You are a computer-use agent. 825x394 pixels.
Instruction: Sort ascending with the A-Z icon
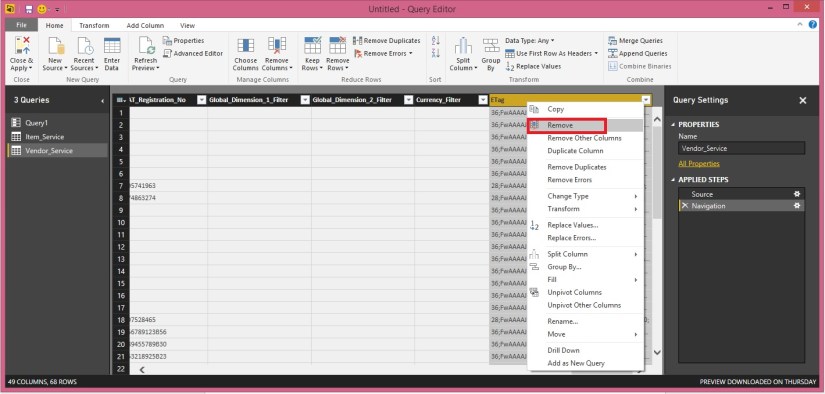[x=435, y=41]
